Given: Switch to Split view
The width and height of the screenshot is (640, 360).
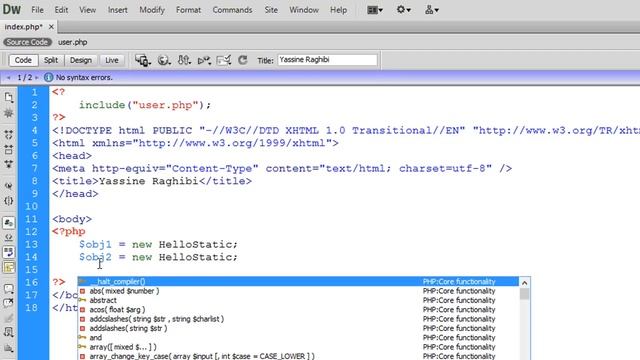Looking at the screenshot, I should tap(51, 60).
